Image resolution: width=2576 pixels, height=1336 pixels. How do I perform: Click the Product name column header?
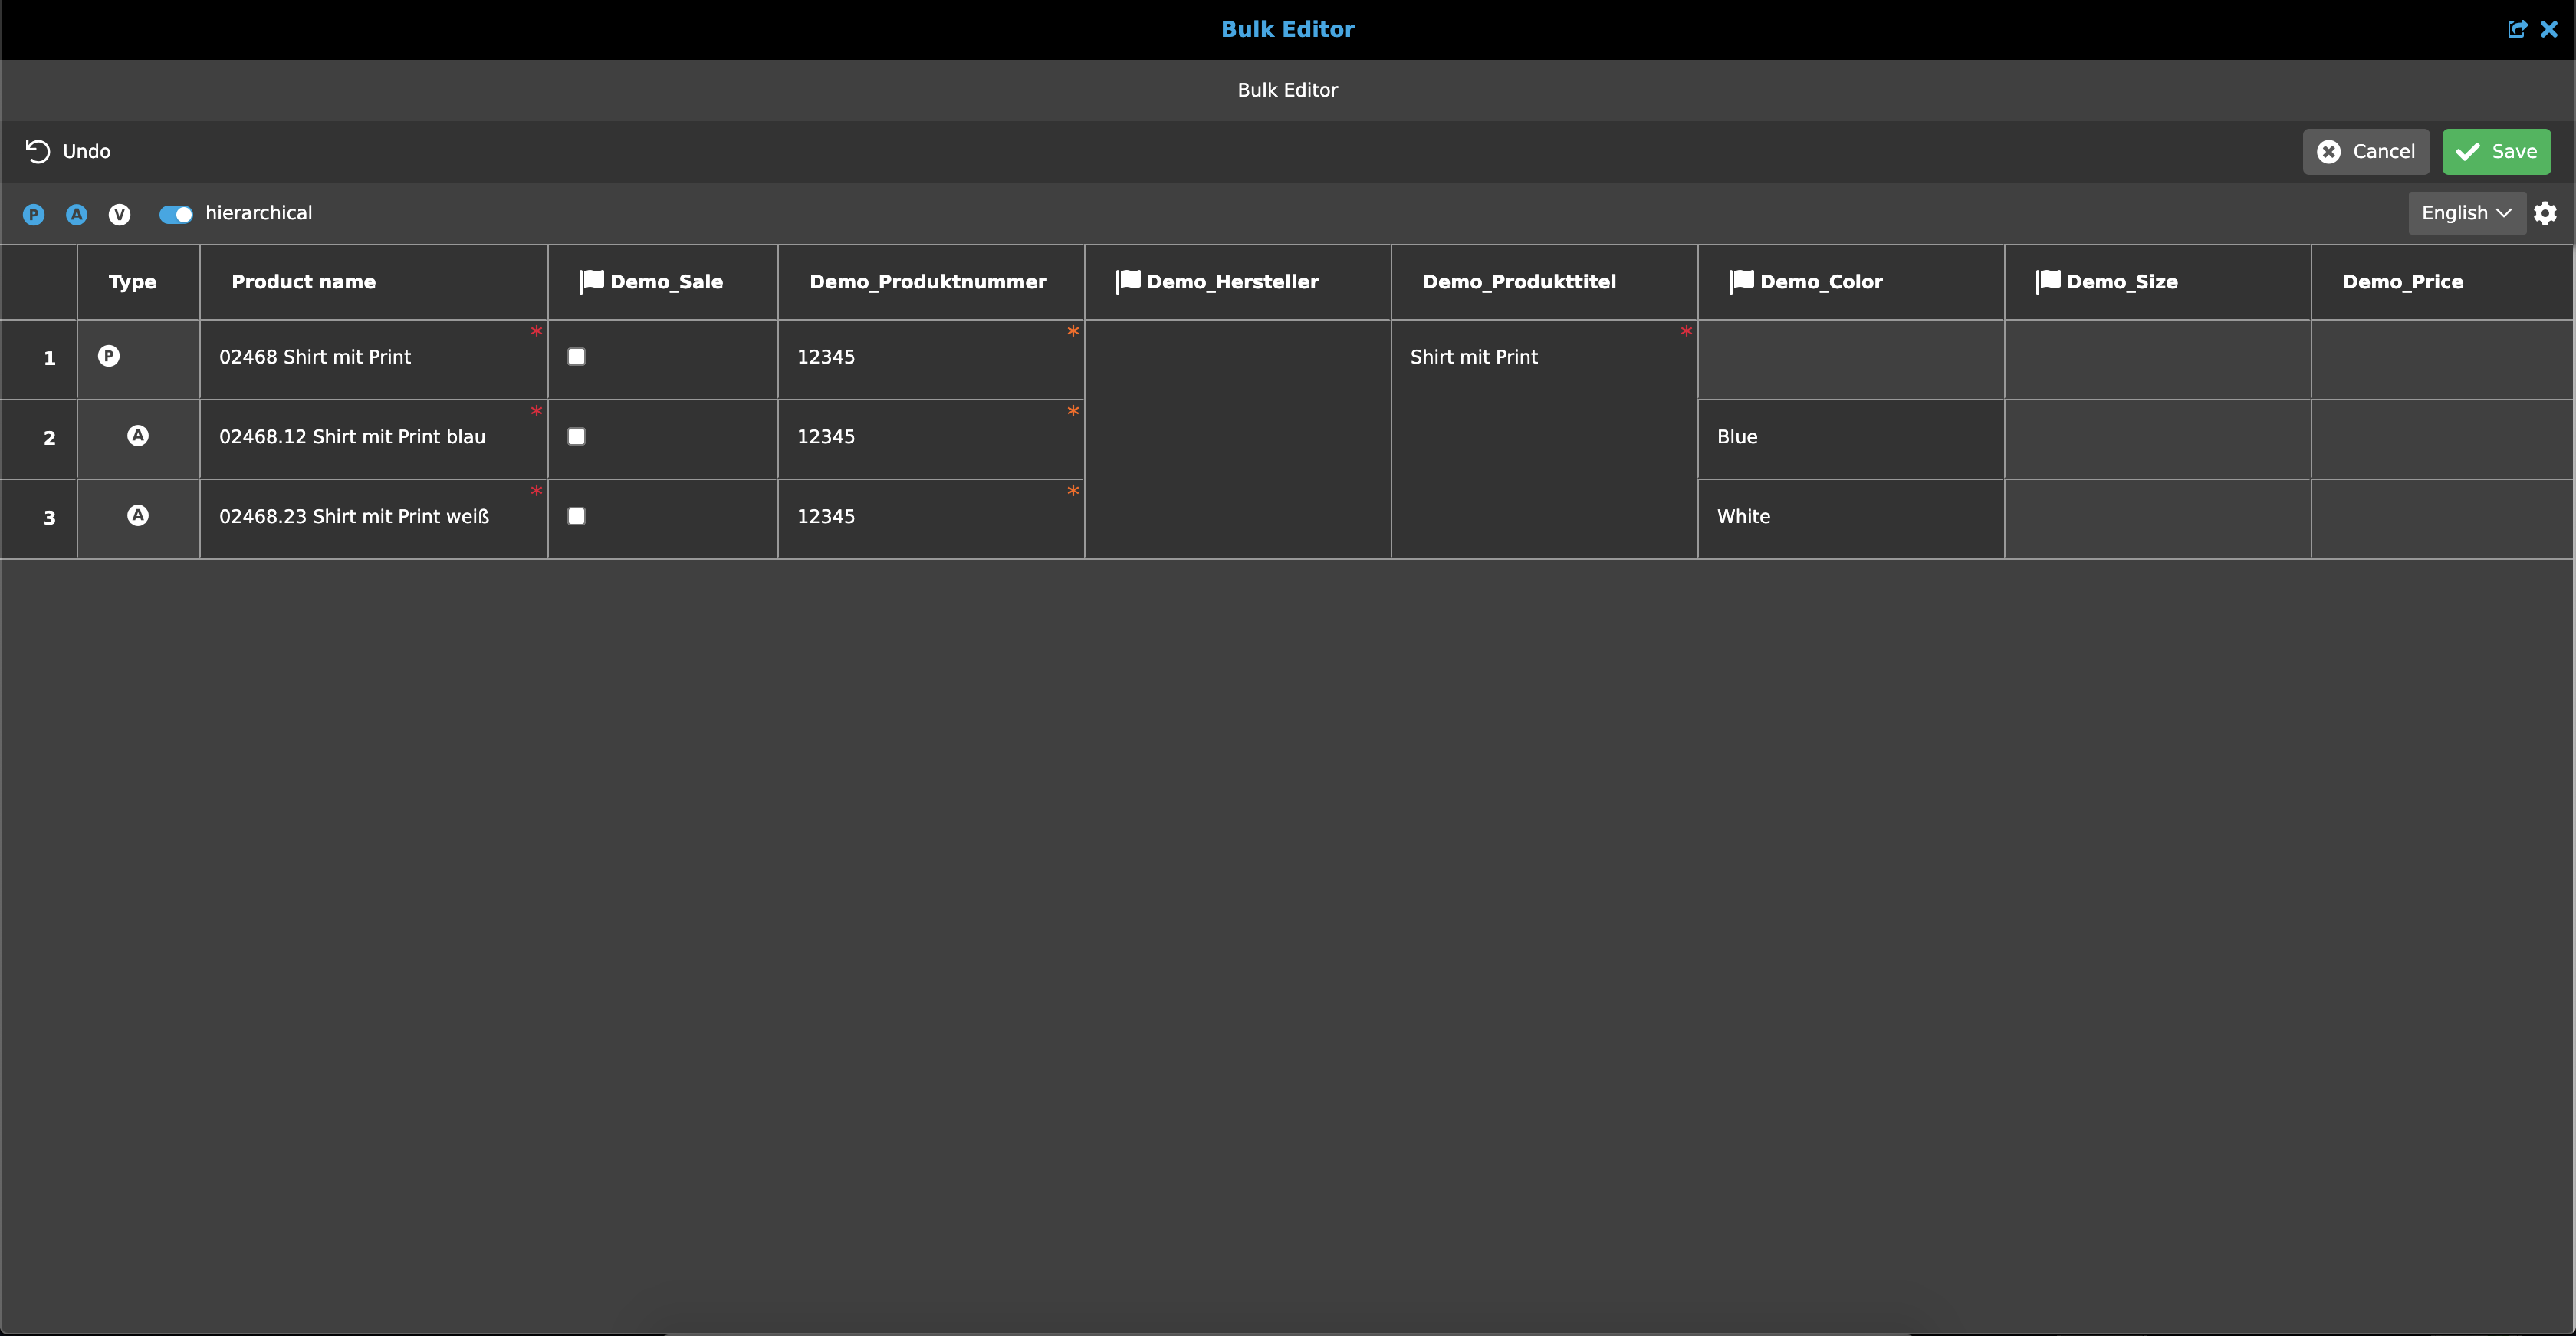[x=304, y=282]
